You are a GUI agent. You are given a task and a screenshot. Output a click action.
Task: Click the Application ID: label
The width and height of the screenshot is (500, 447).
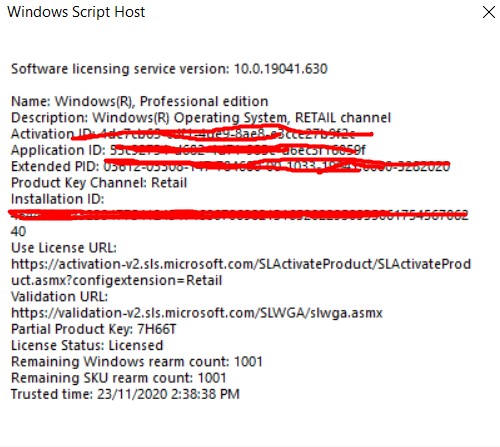[x=58, y=150]
